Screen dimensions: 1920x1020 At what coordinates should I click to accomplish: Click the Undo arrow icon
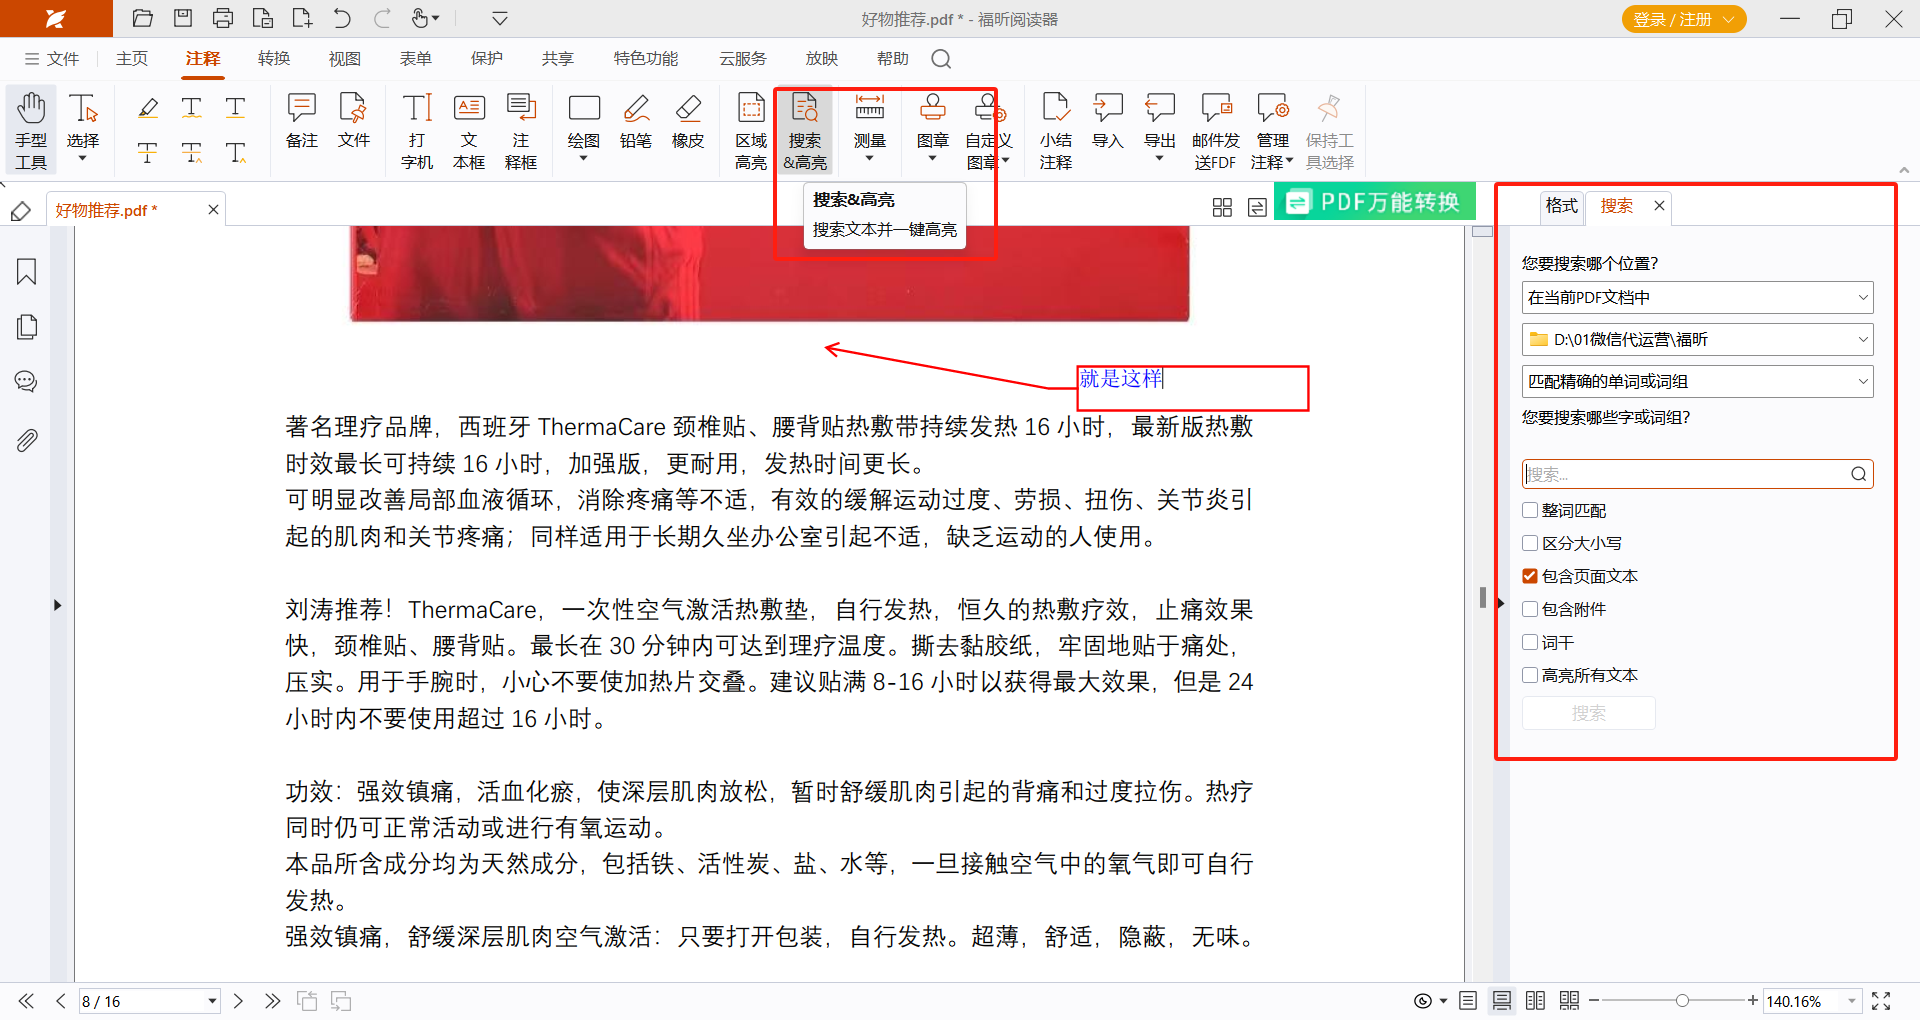[x=342, y=18]
